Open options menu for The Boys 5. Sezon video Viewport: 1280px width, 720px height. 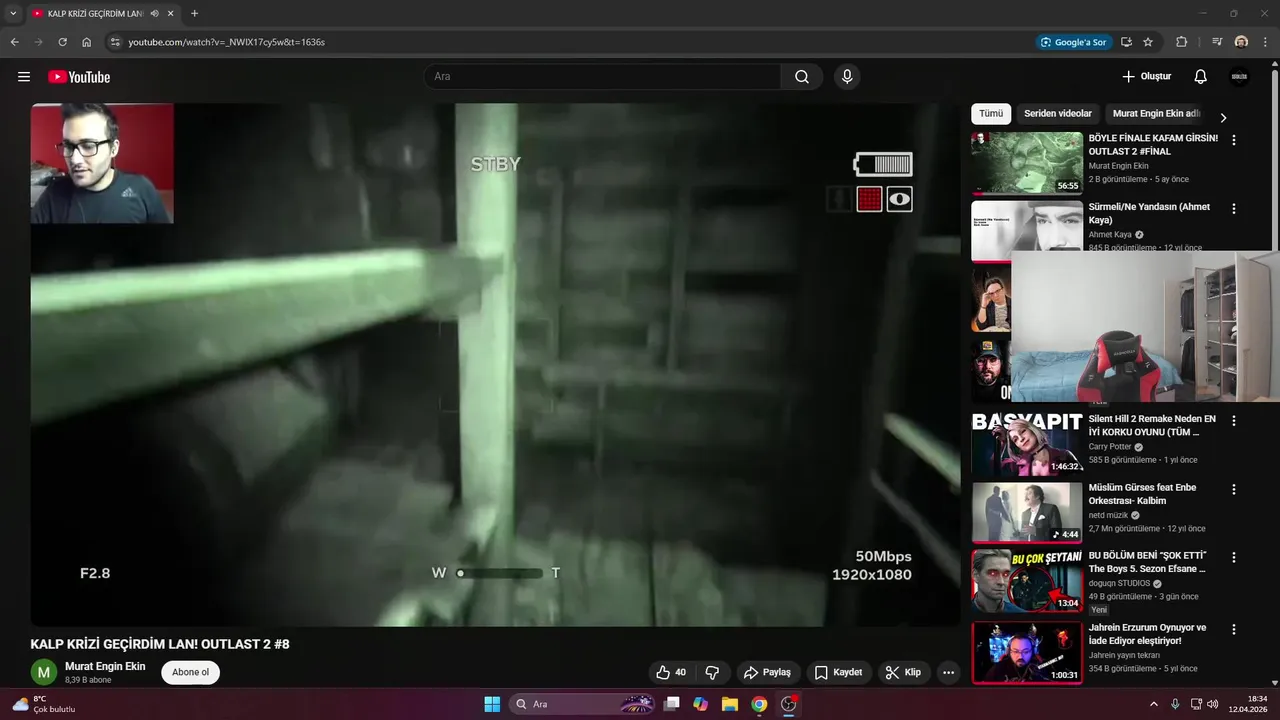[x=1234, y=557]
